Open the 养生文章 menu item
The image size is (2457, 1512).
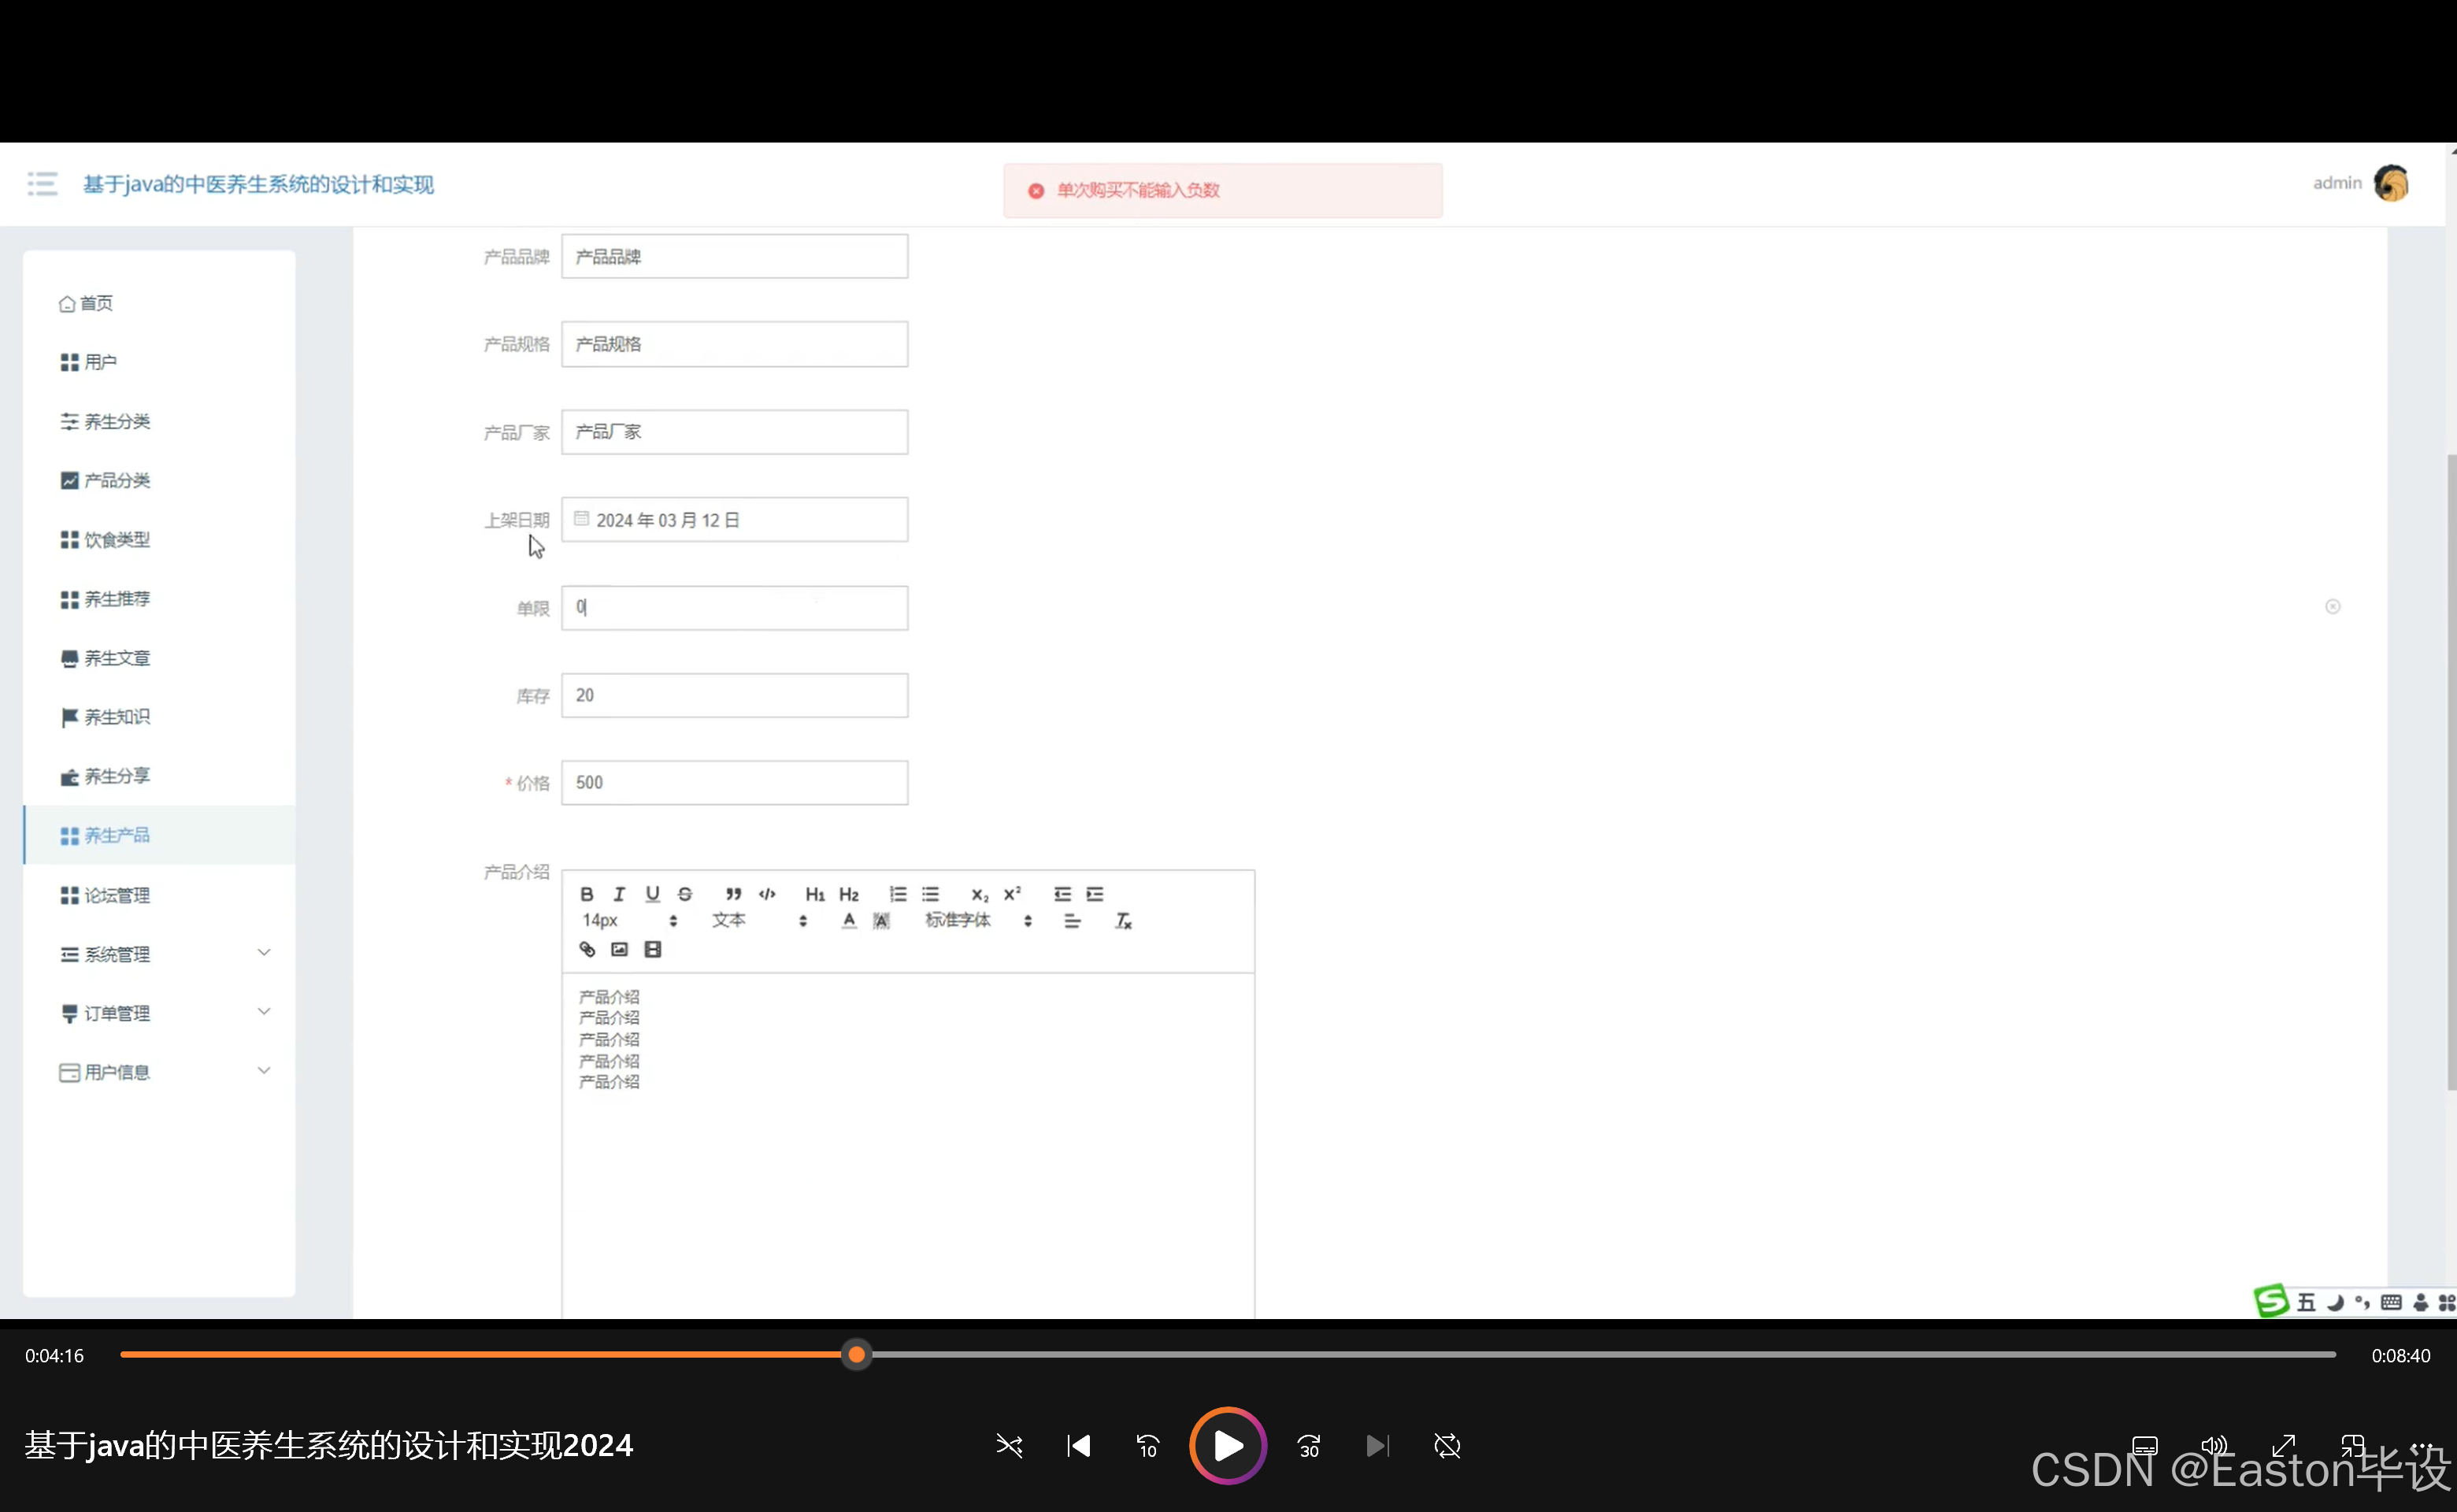[117, 658]
